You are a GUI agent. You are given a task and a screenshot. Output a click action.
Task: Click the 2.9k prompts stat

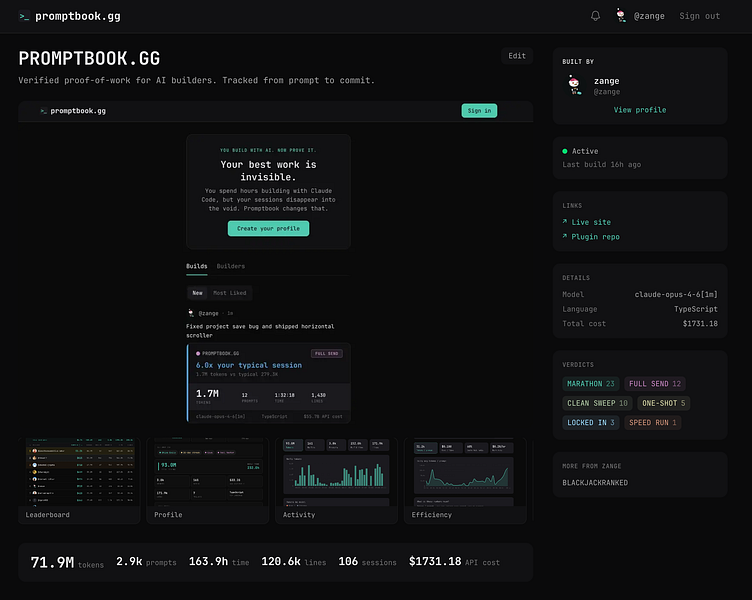point(146,562)
